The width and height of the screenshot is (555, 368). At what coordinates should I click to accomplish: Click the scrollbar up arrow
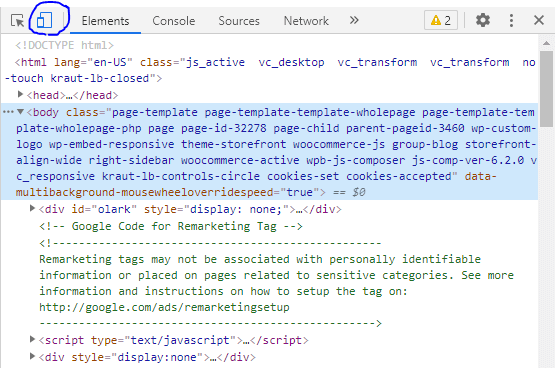[547, 43]
